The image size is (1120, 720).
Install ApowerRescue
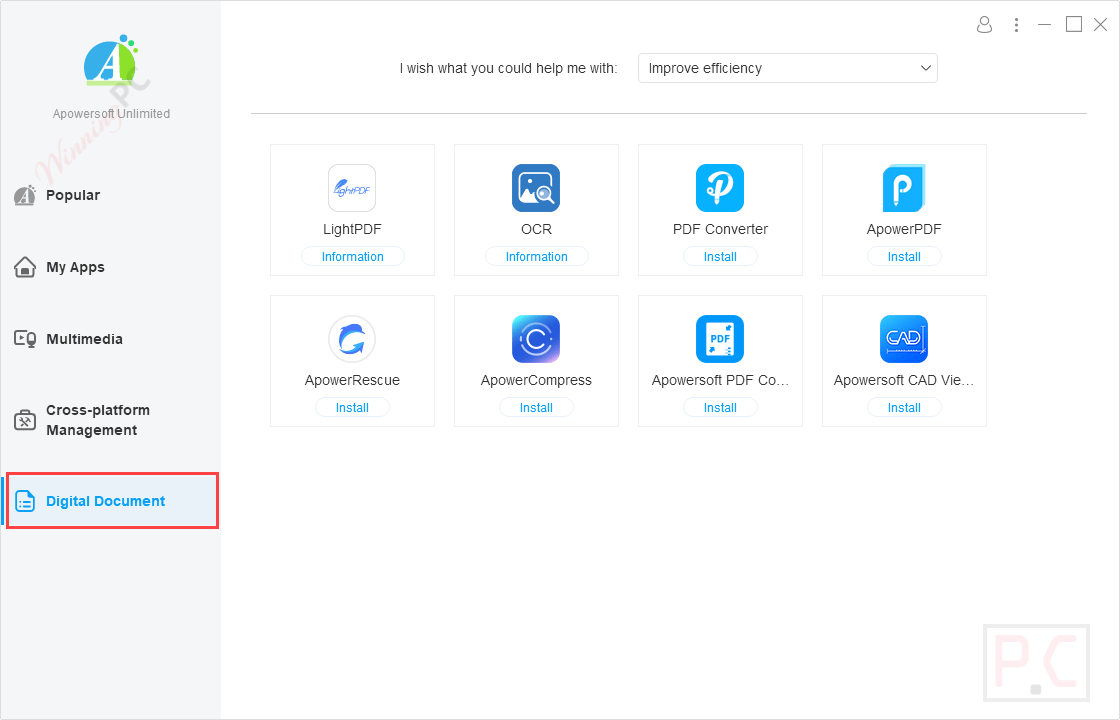click(x=352, y=408)
